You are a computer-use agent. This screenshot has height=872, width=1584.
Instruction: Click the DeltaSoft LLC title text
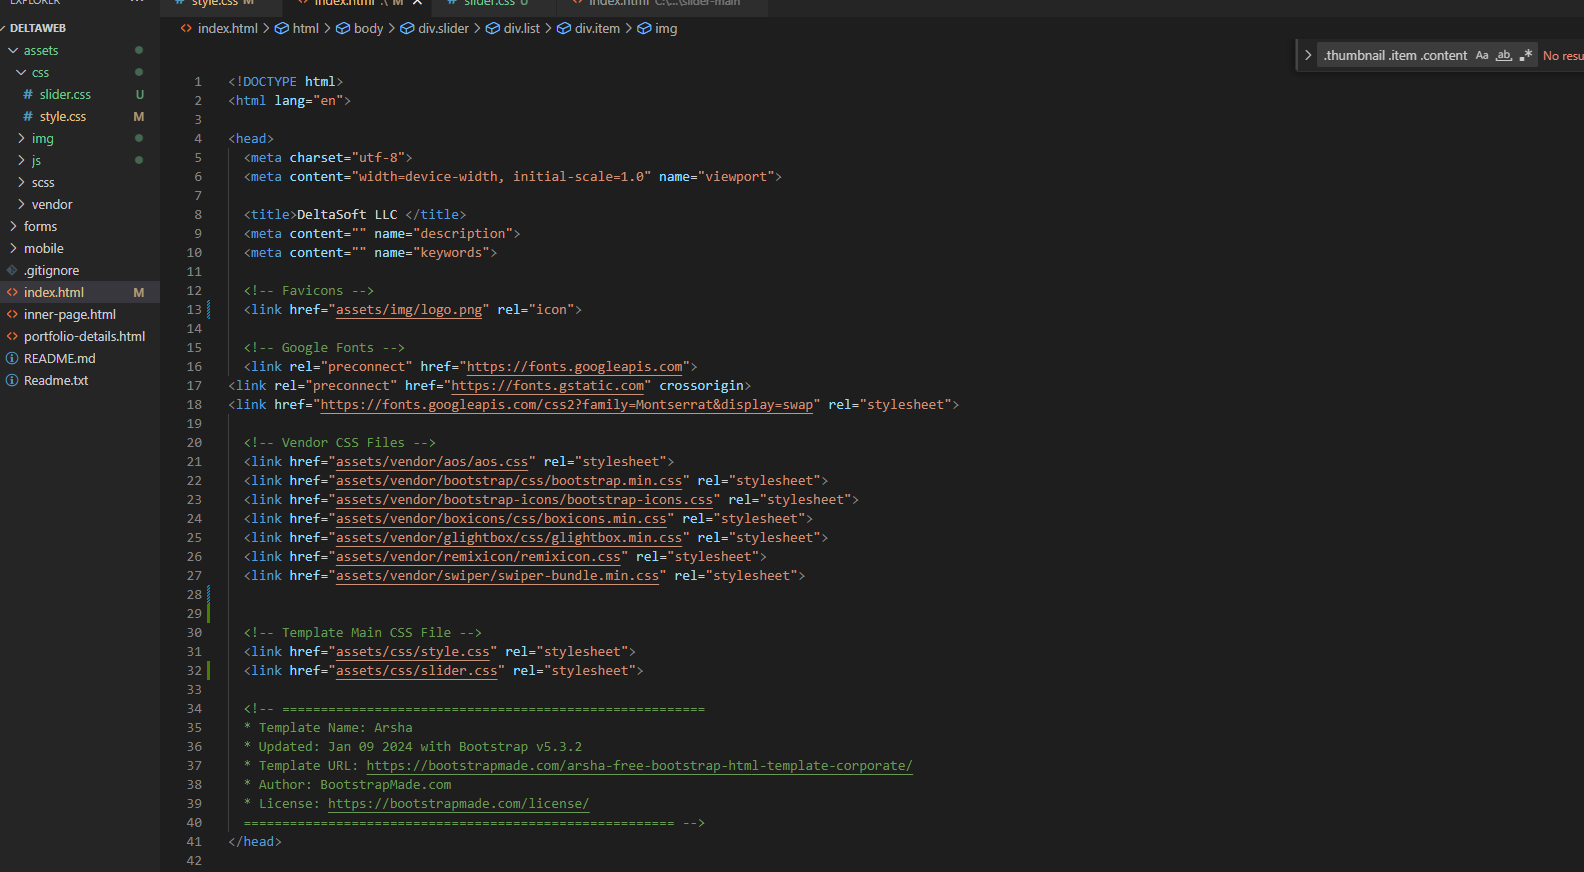pos(347,215)
